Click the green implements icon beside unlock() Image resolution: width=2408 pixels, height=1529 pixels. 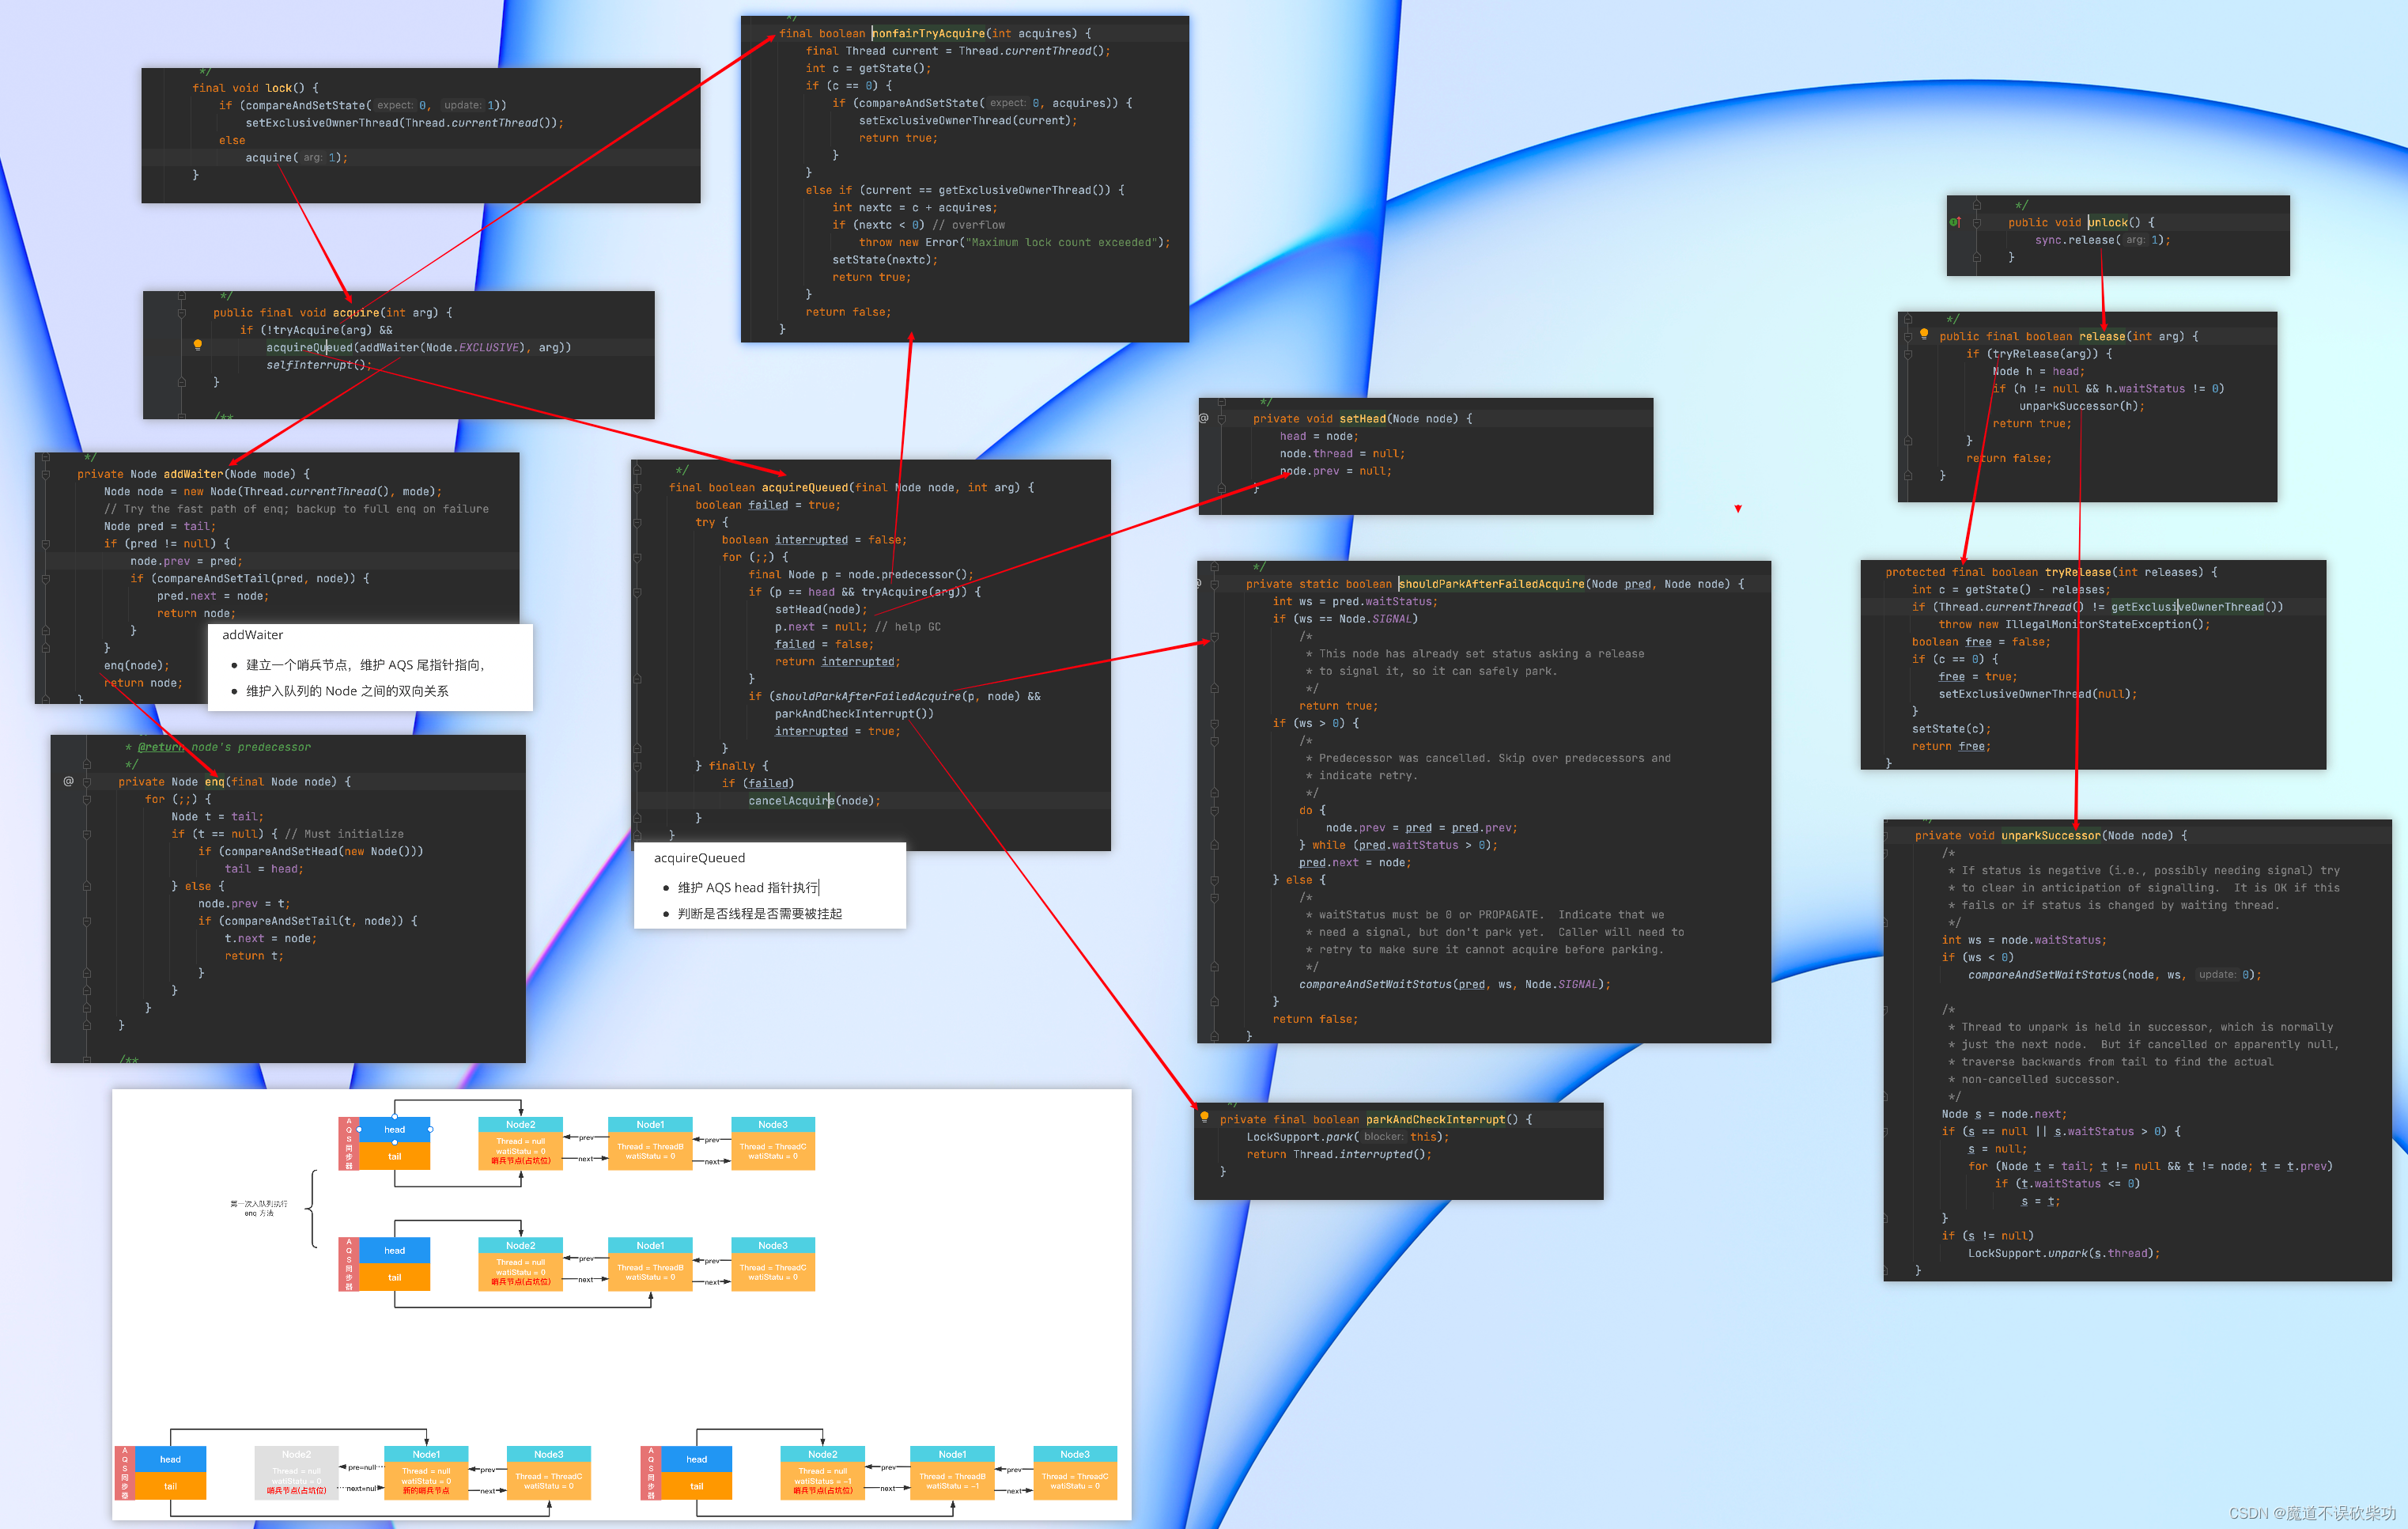tap(1955, 222)
